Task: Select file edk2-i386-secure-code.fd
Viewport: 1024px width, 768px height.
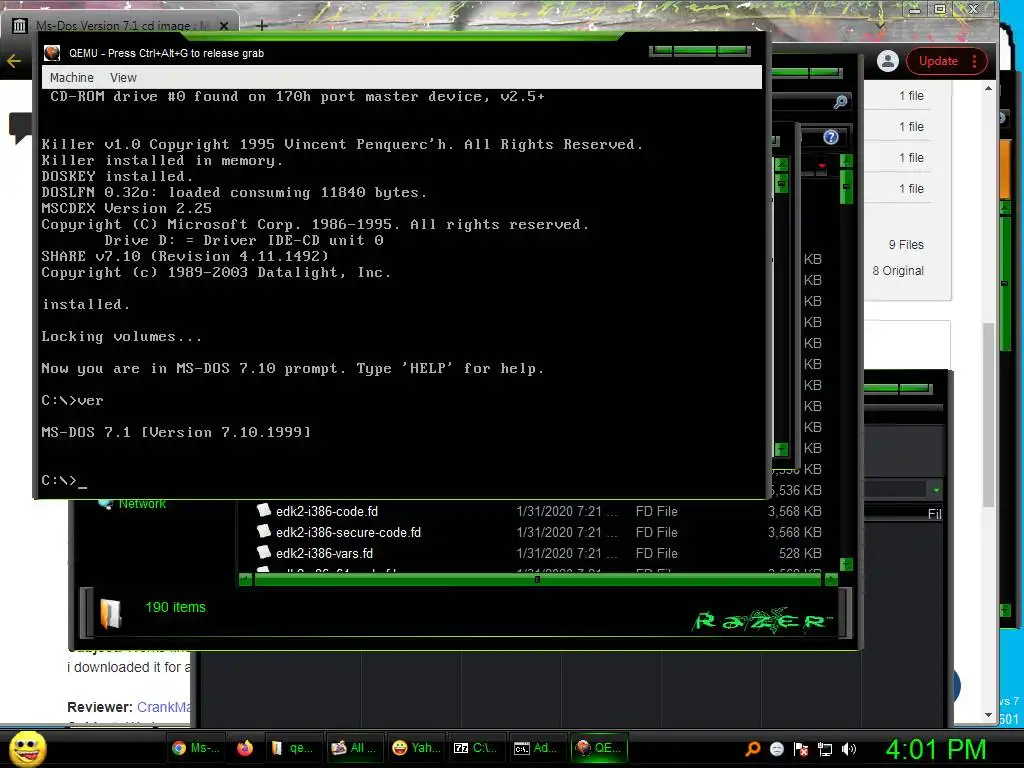Action: pos(348,532)
